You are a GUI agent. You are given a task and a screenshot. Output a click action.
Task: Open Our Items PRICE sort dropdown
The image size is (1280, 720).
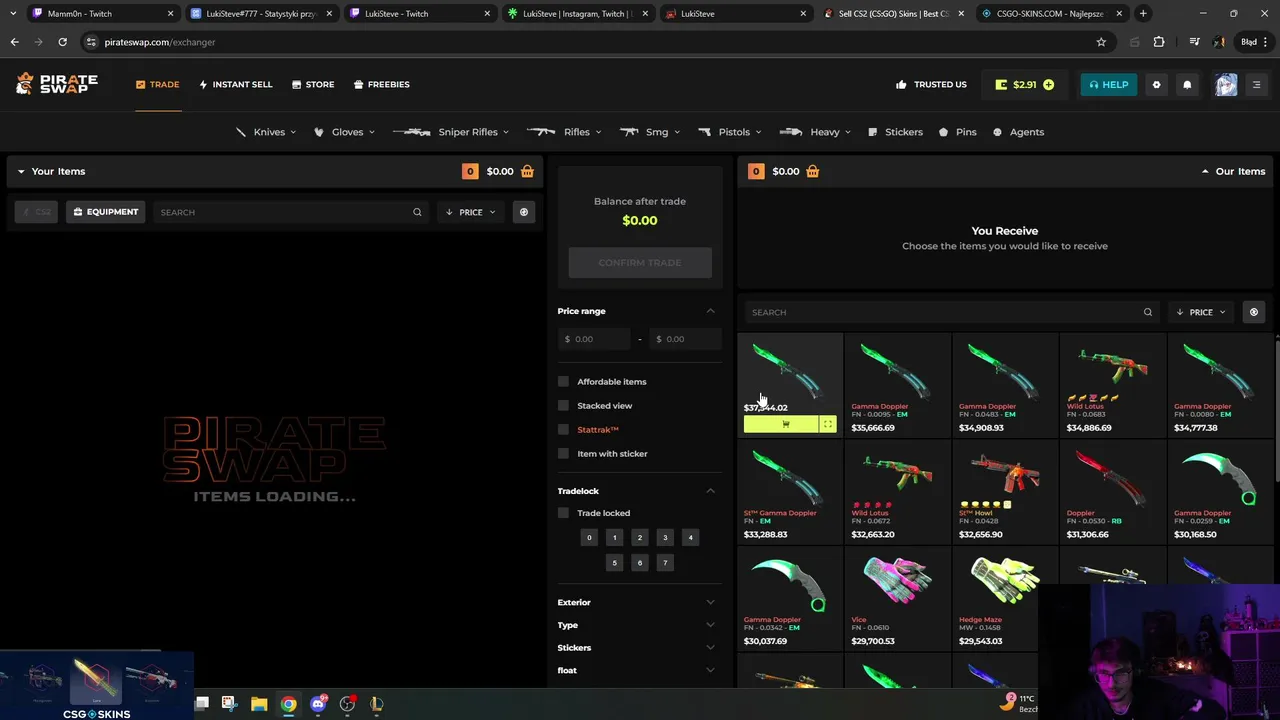tap(1201, 312)
